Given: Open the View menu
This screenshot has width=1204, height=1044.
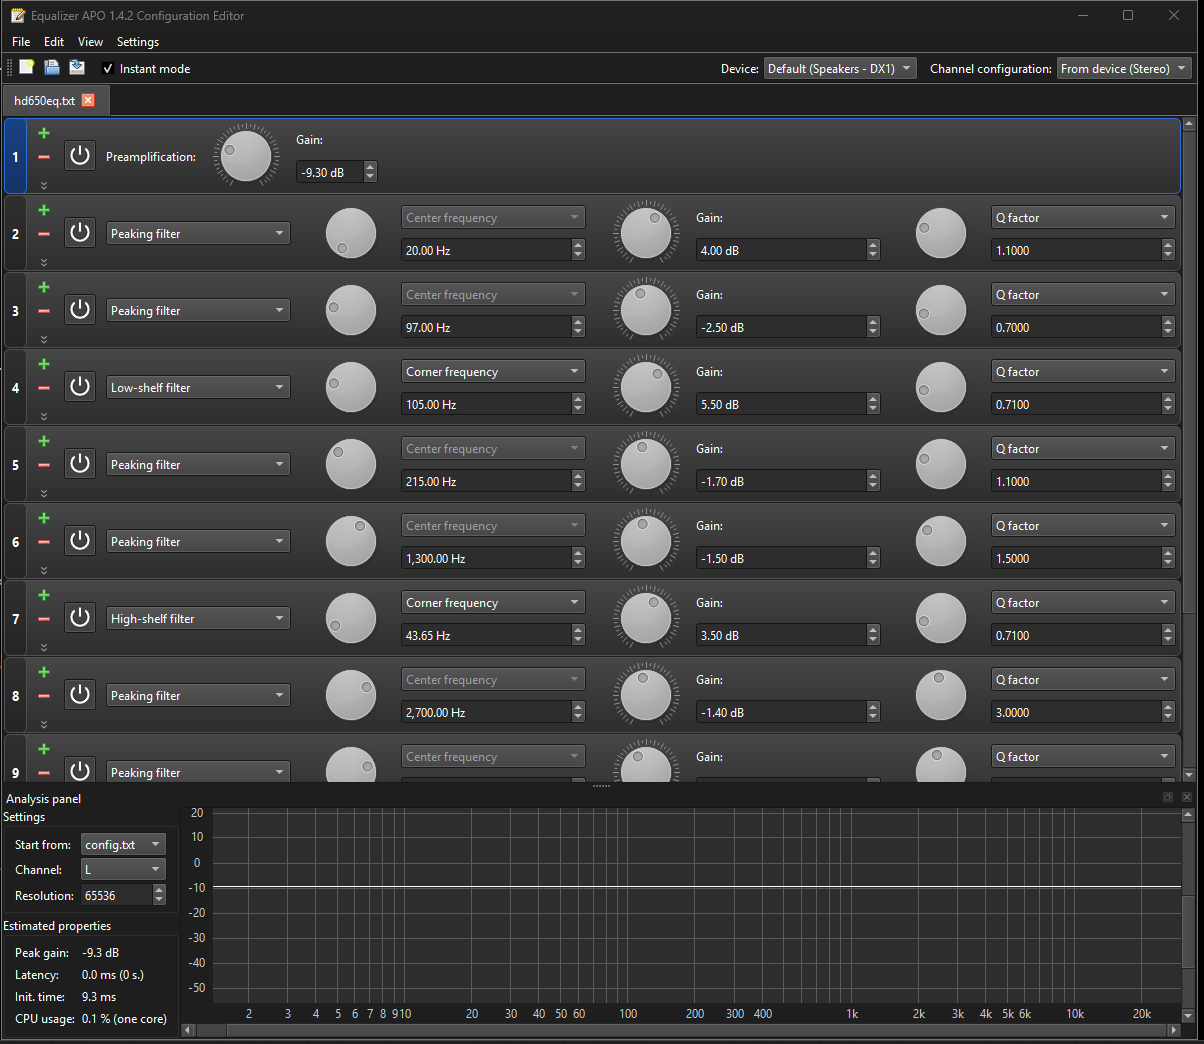Looking at the screenshot, I should [90, 42].
